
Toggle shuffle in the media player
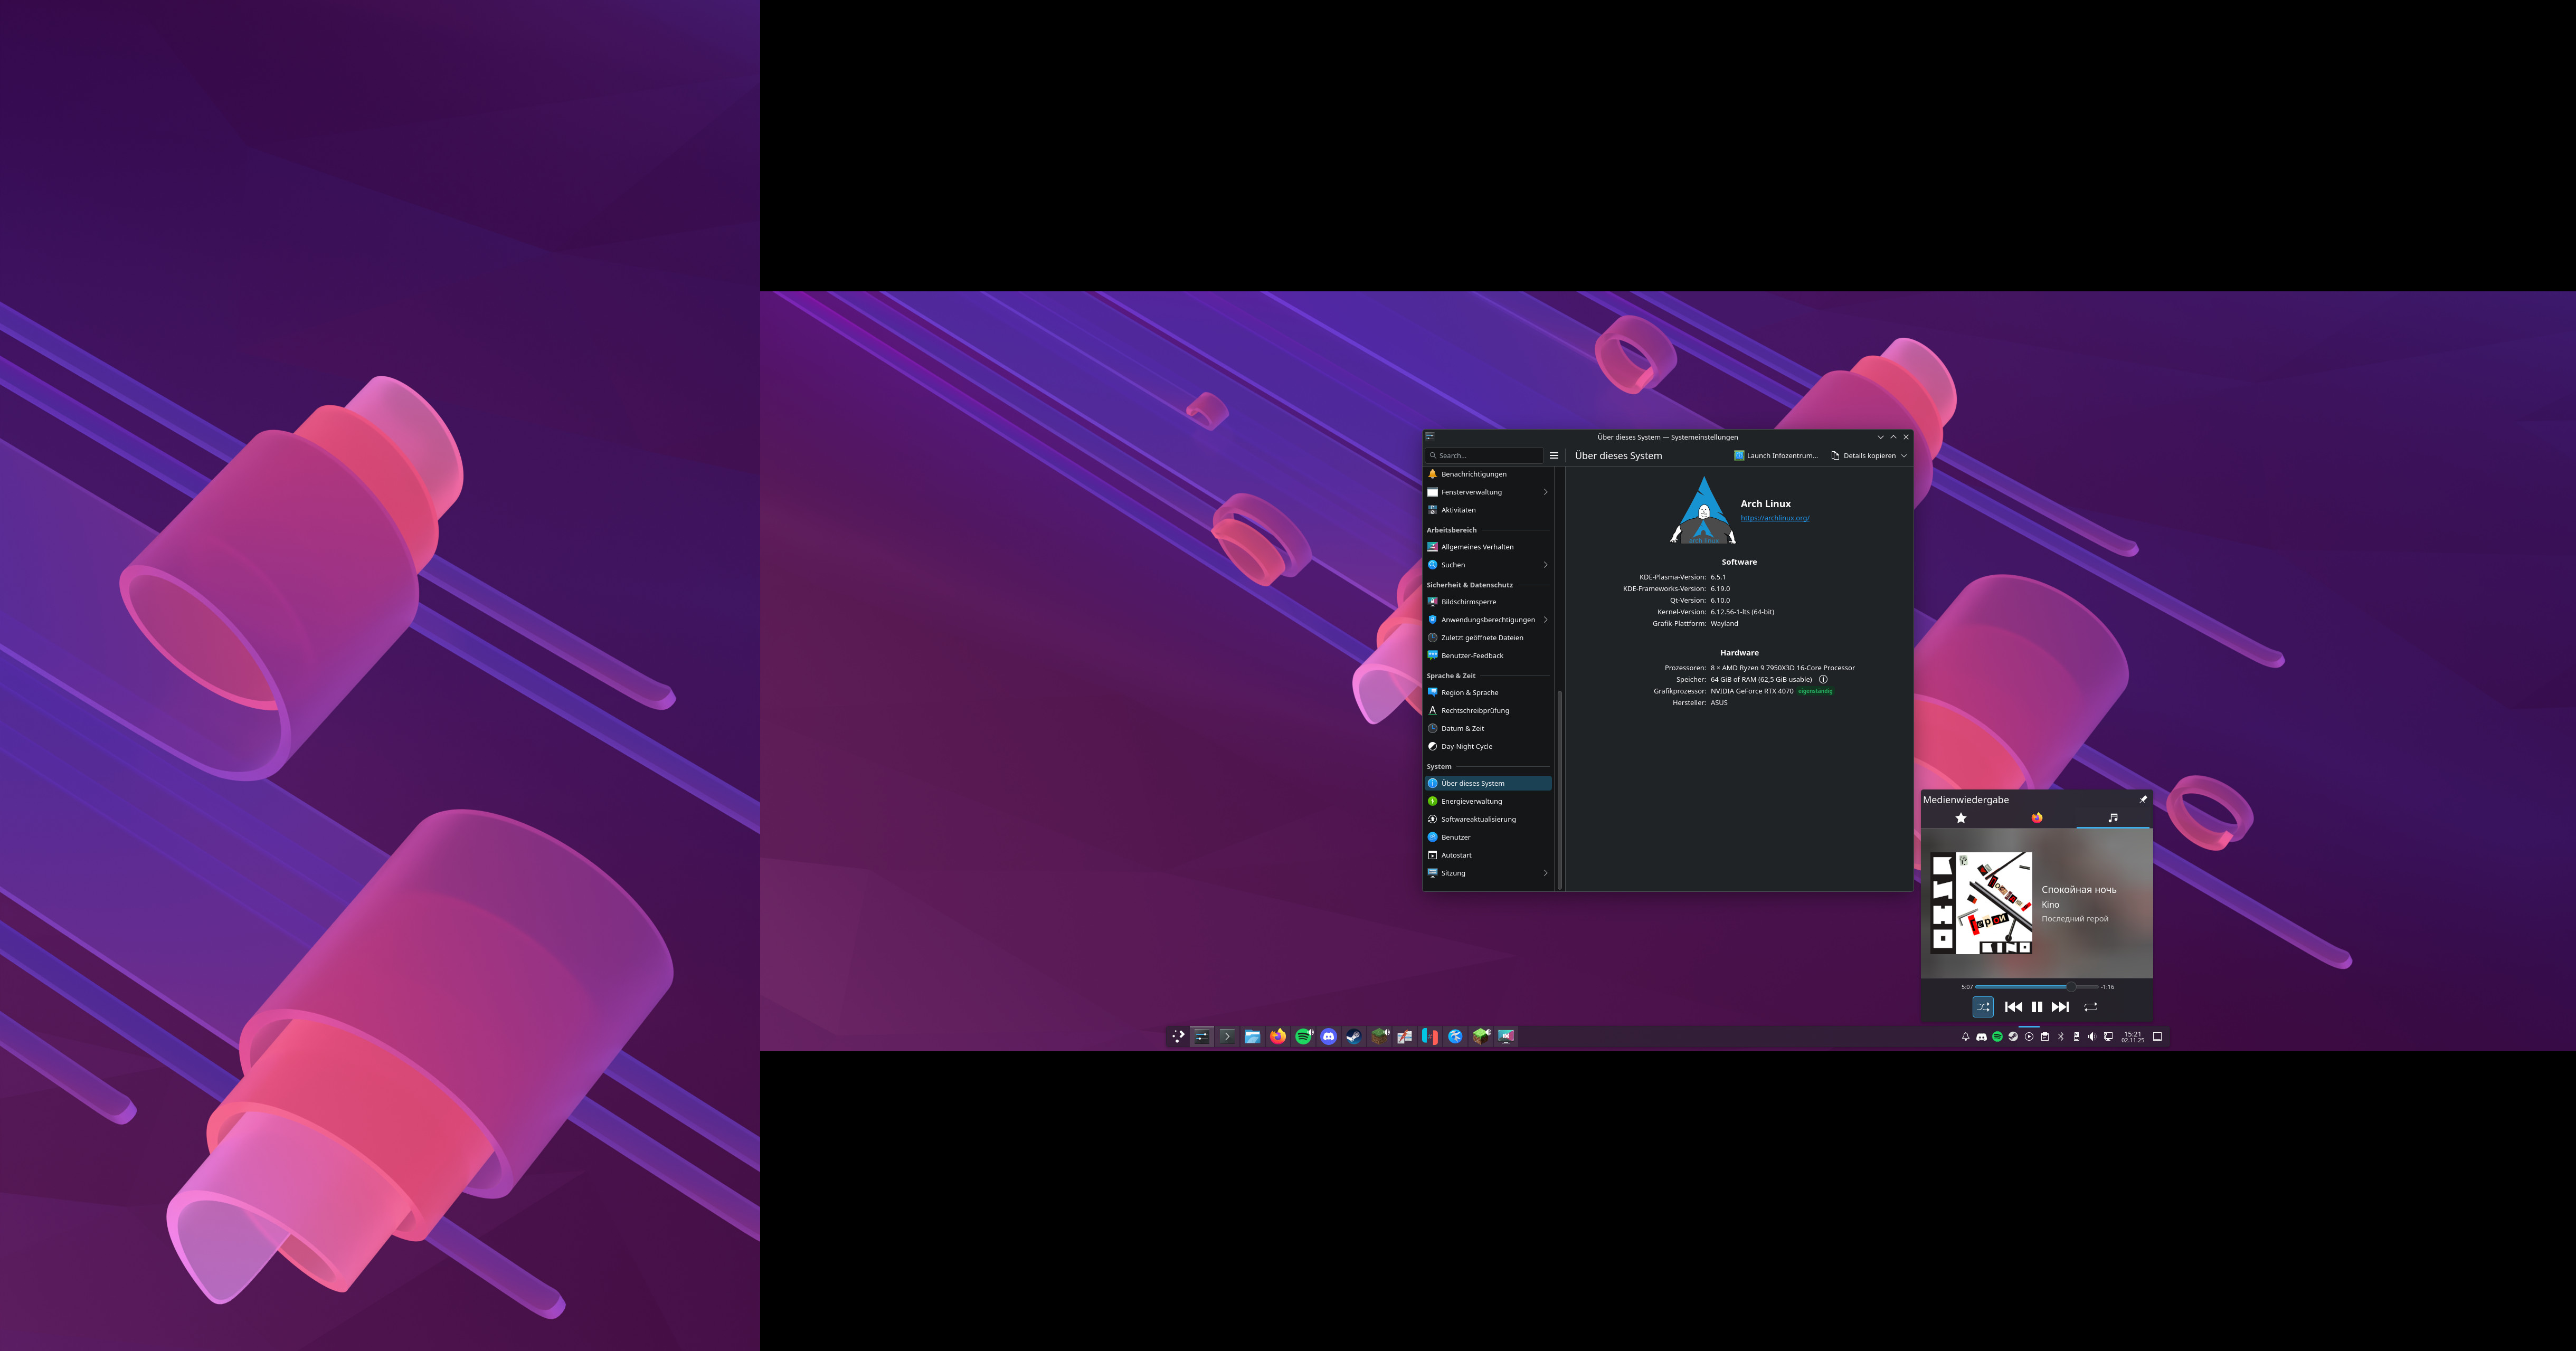1982,1007
